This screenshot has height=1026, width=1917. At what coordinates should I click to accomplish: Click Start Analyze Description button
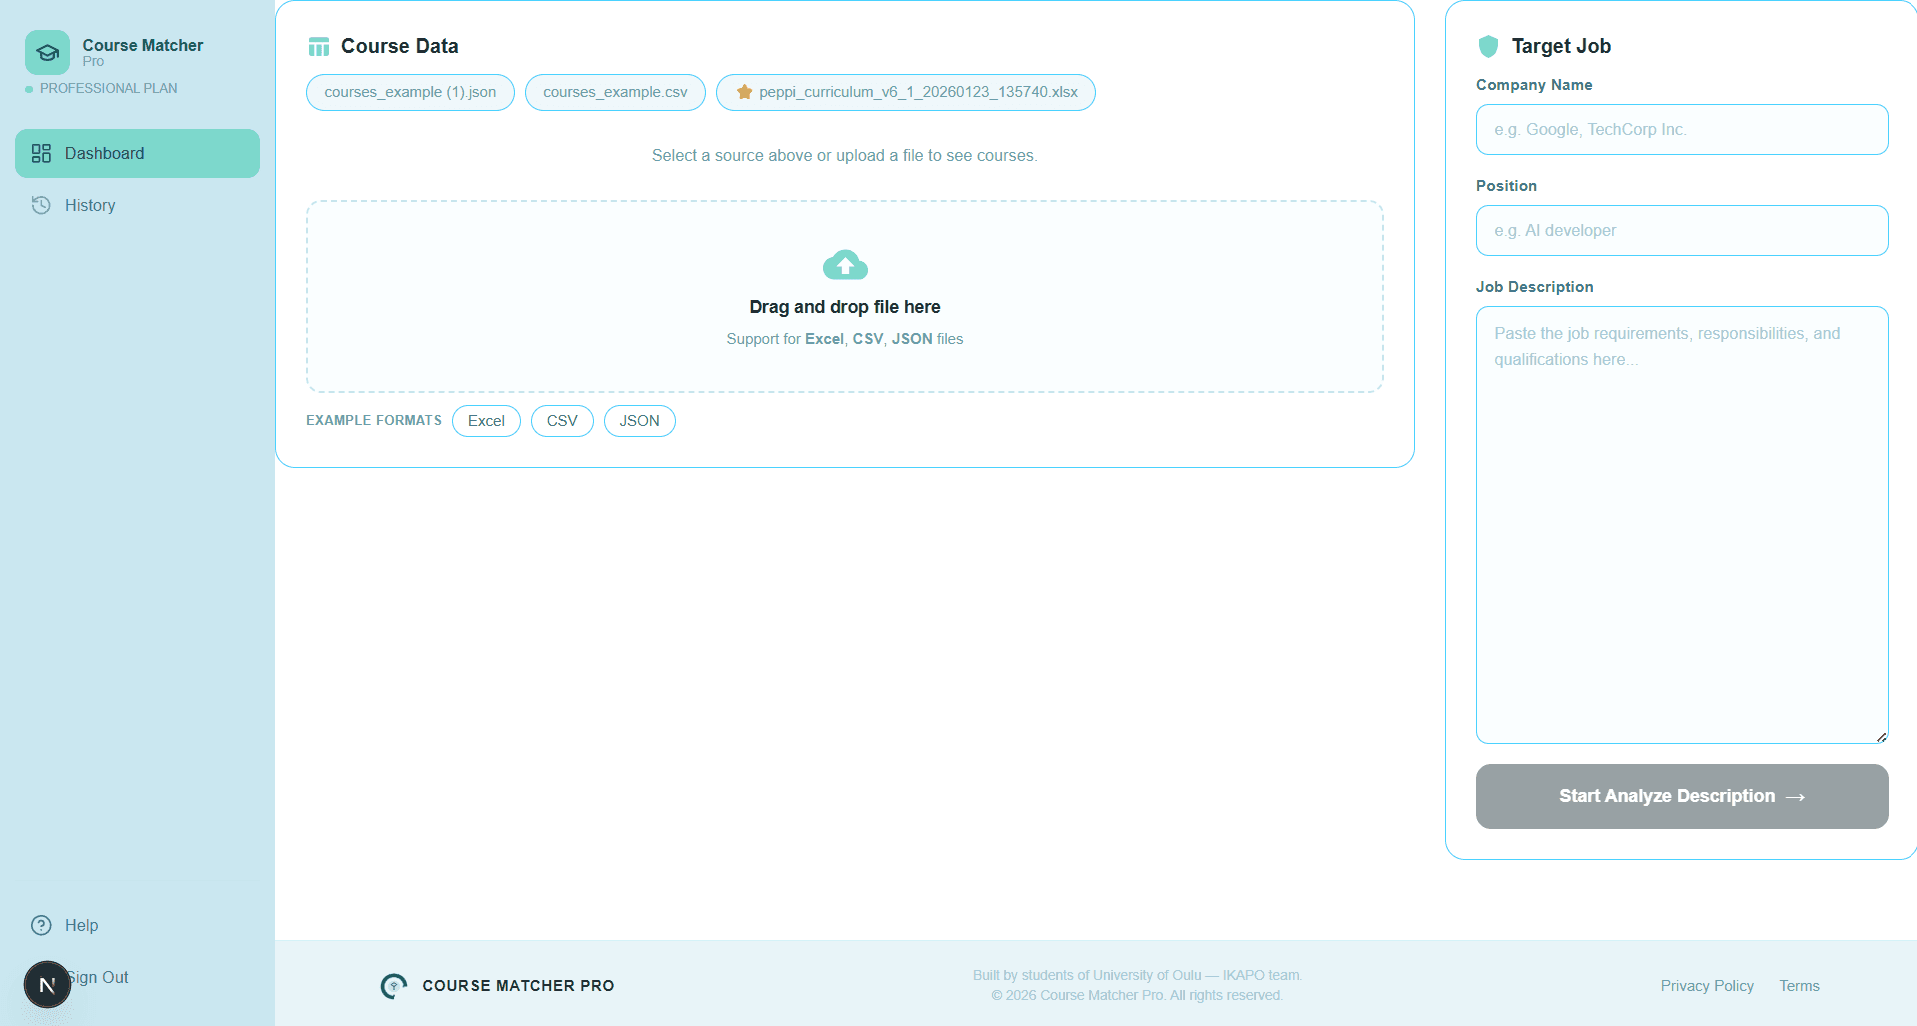point(1682,796)
